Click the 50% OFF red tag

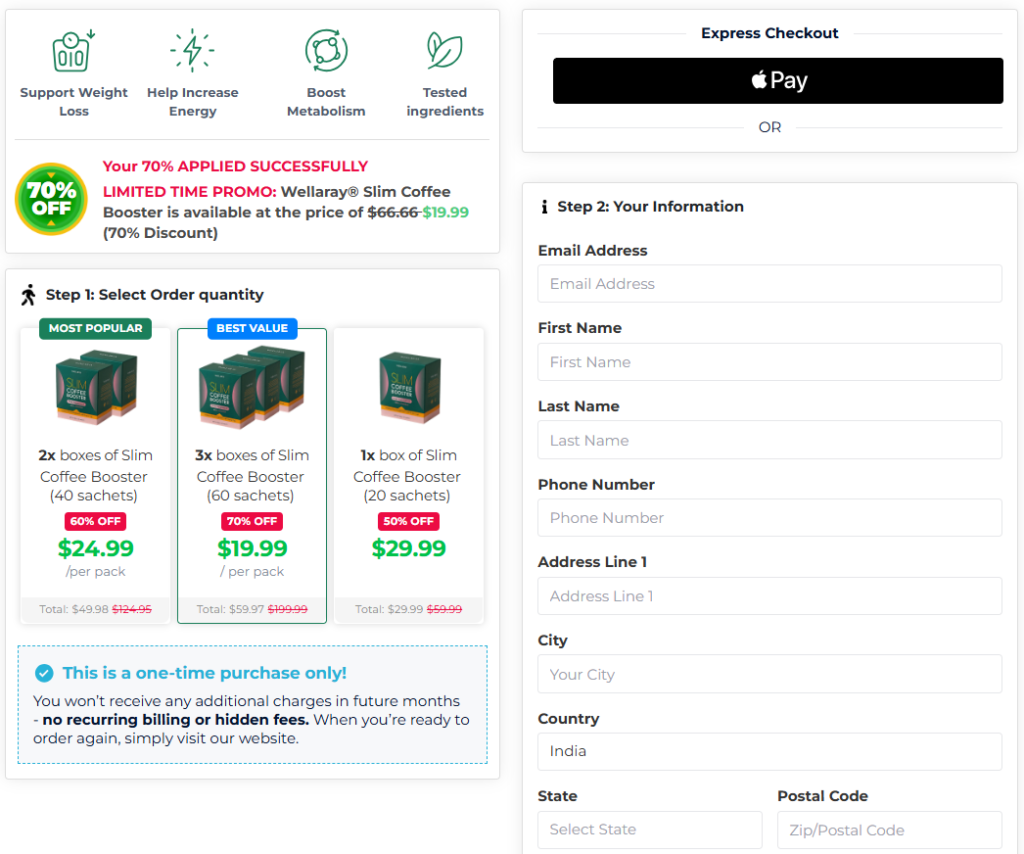coord(409,522)
